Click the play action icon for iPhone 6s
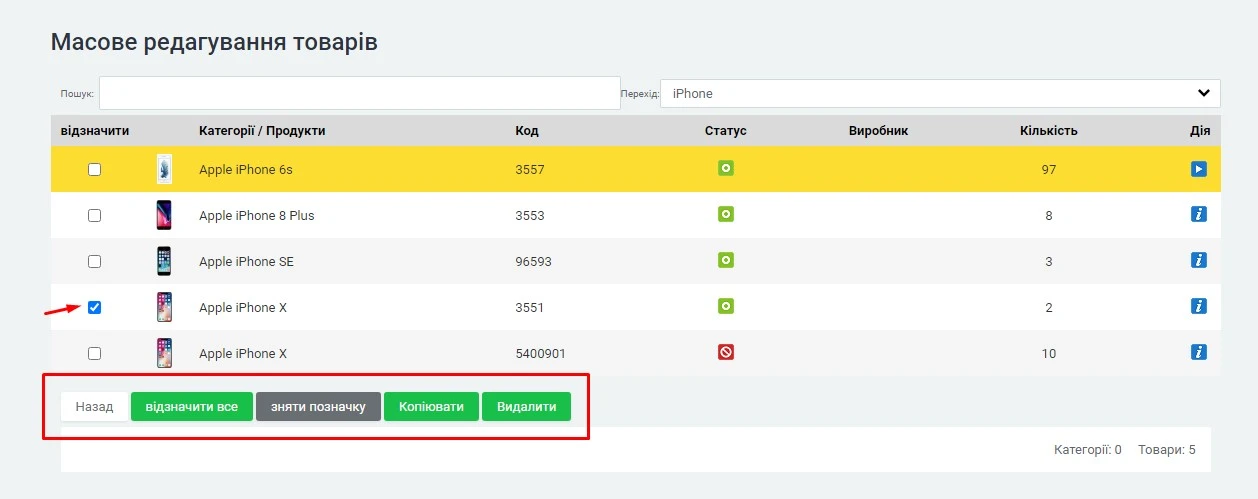This screenshot has height=499, width=1258. point(1199,169)
